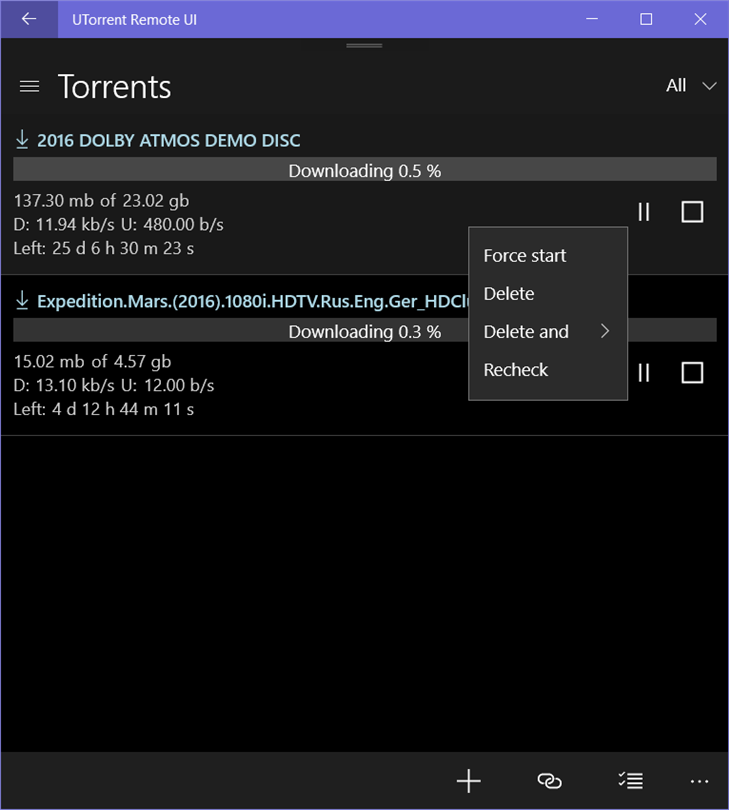The image size is (729, 810).
Task: Click the text 15.02 mb of 4.57 gb
Action: (92, 361)
